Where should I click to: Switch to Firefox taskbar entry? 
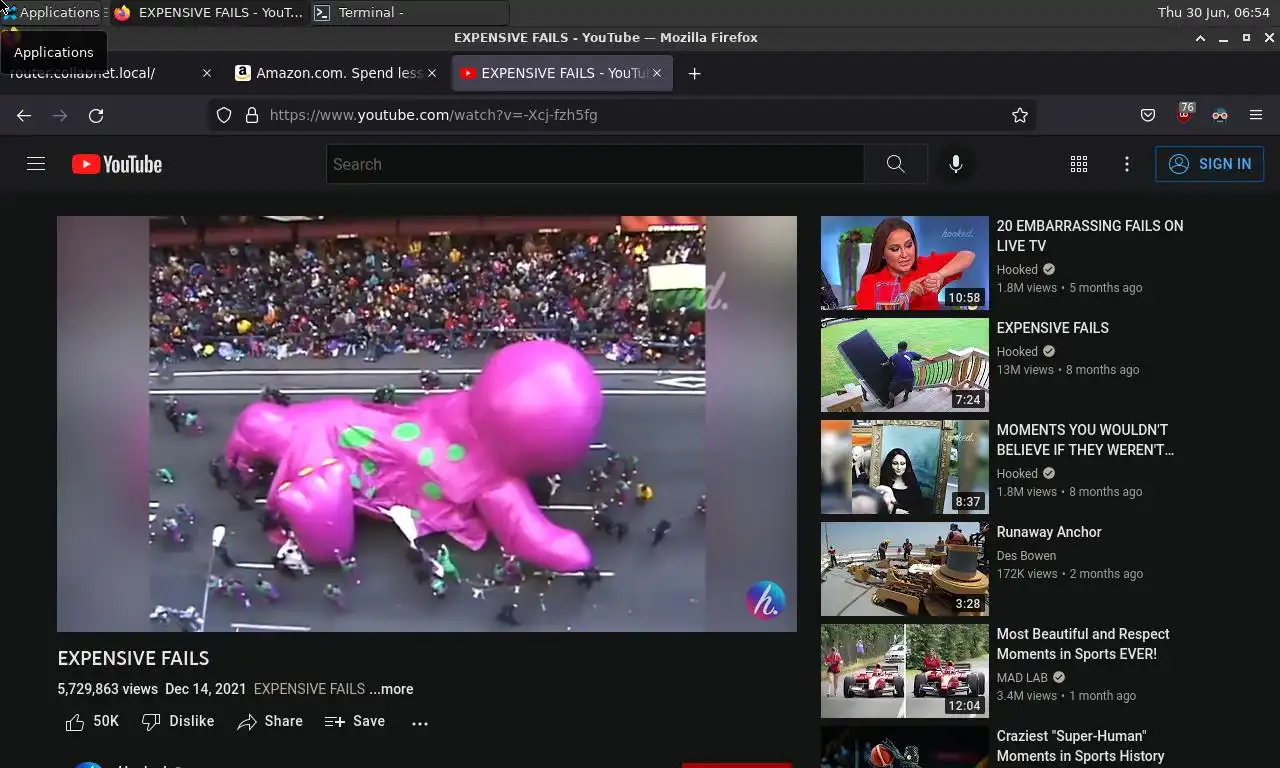click(x=208, y=13)
